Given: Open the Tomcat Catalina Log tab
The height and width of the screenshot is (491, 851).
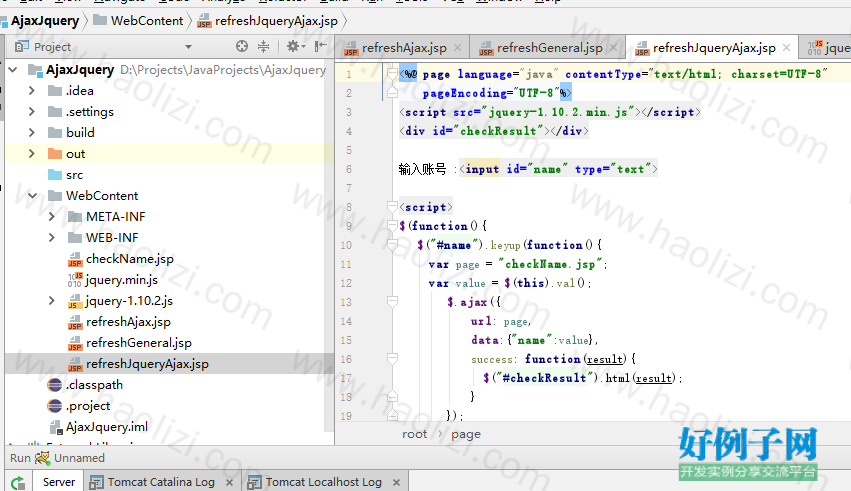Looking at the screenshot, I should pos(161,482).
